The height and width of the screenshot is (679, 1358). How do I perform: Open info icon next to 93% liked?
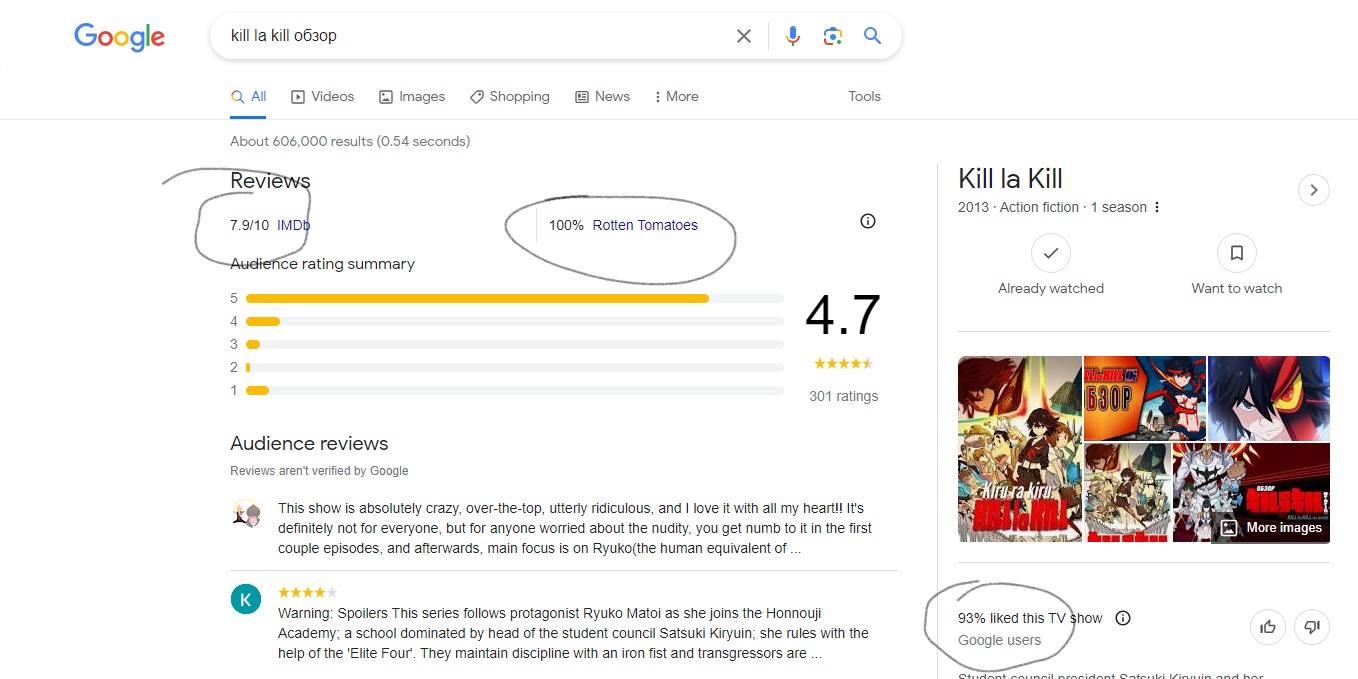pos(1122,618)
